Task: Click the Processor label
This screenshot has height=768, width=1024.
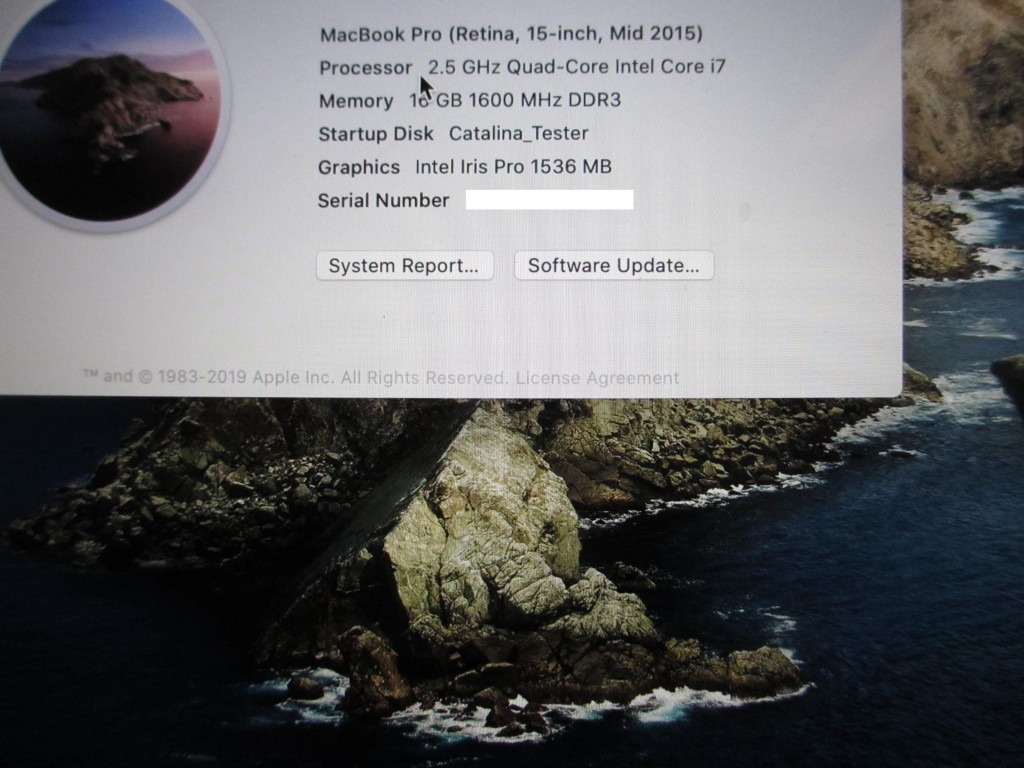Action: (x=366, y=67)
